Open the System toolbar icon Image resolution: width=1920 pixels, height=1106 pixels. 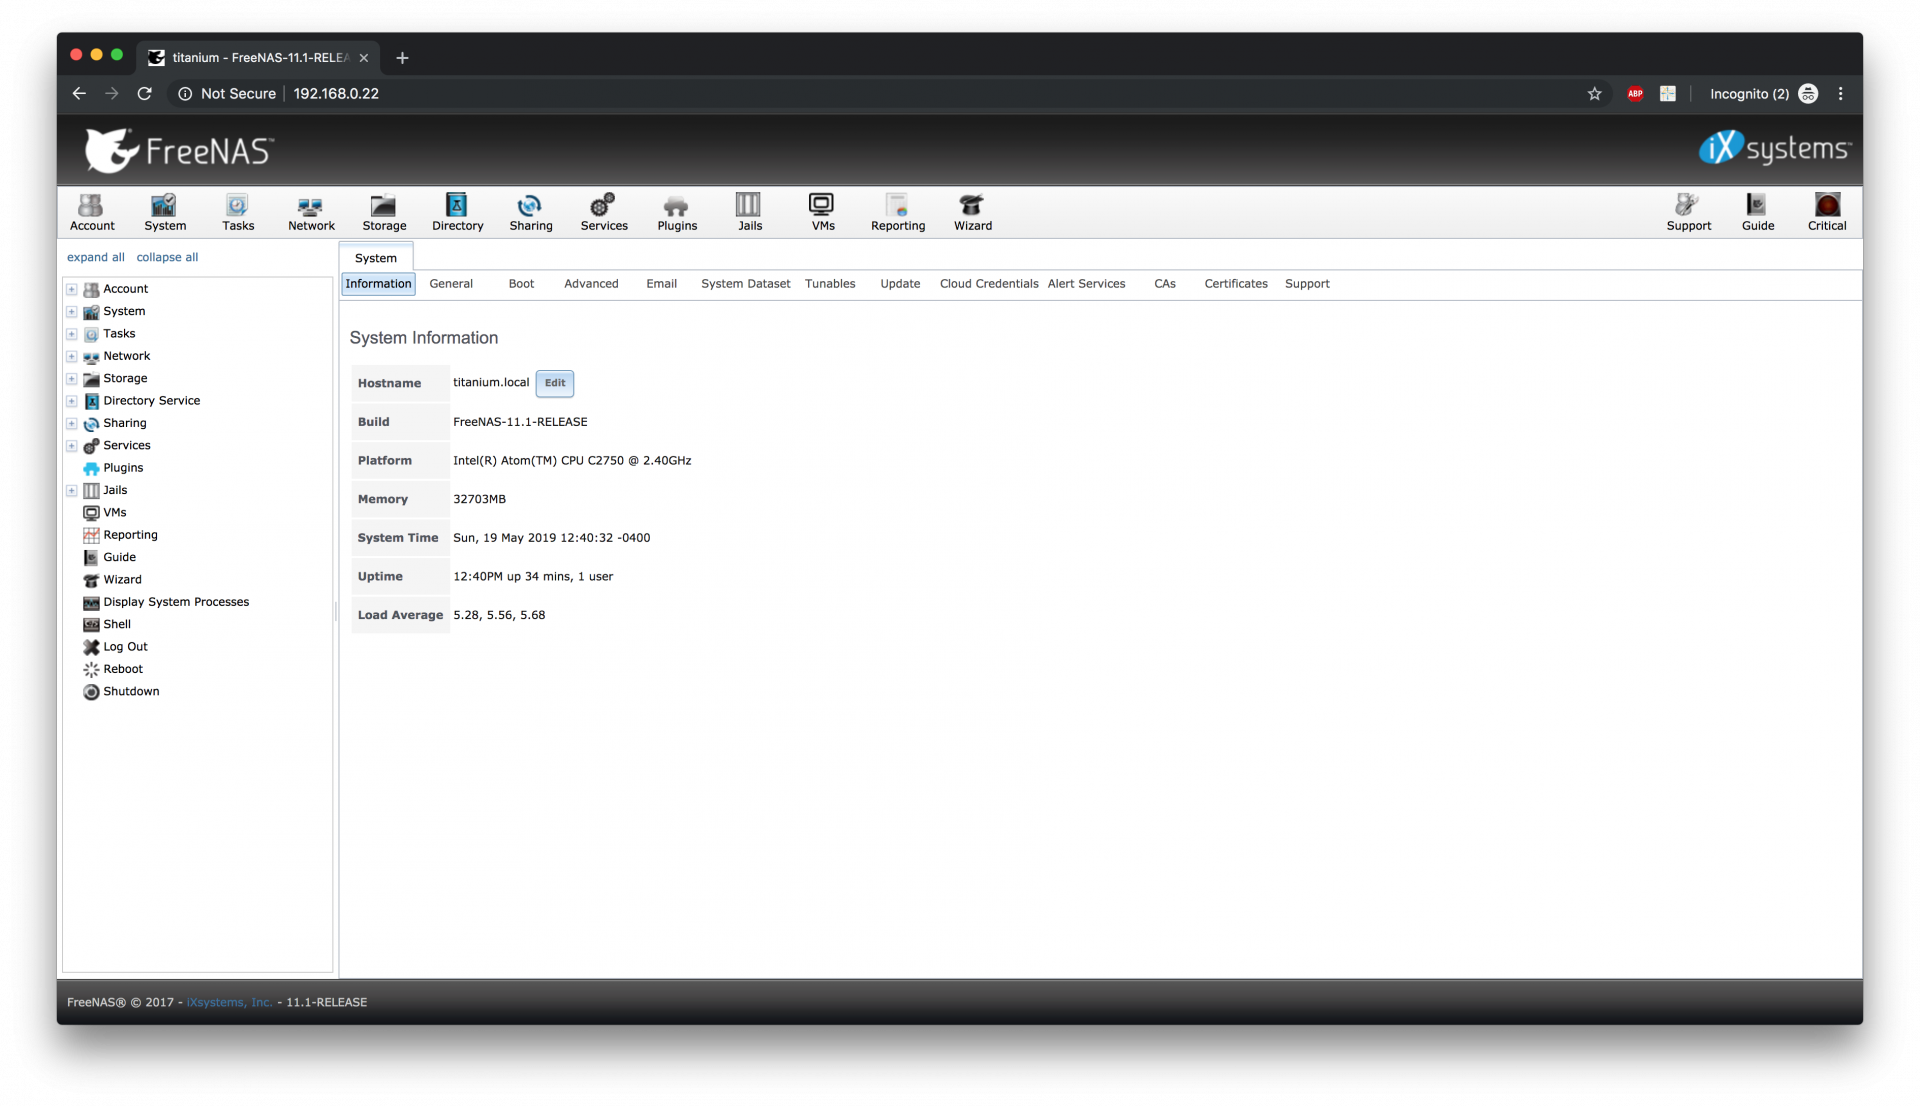pos(165,212)
